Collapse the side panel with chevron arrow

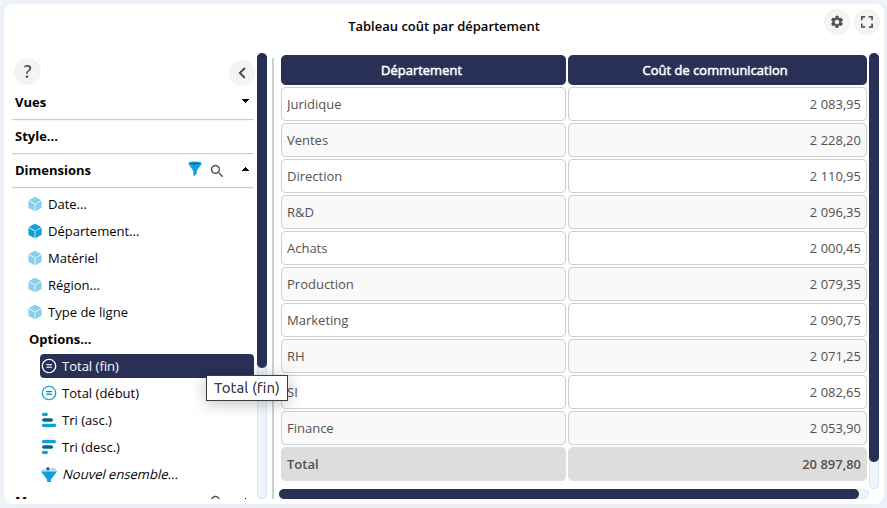point(242,73)
